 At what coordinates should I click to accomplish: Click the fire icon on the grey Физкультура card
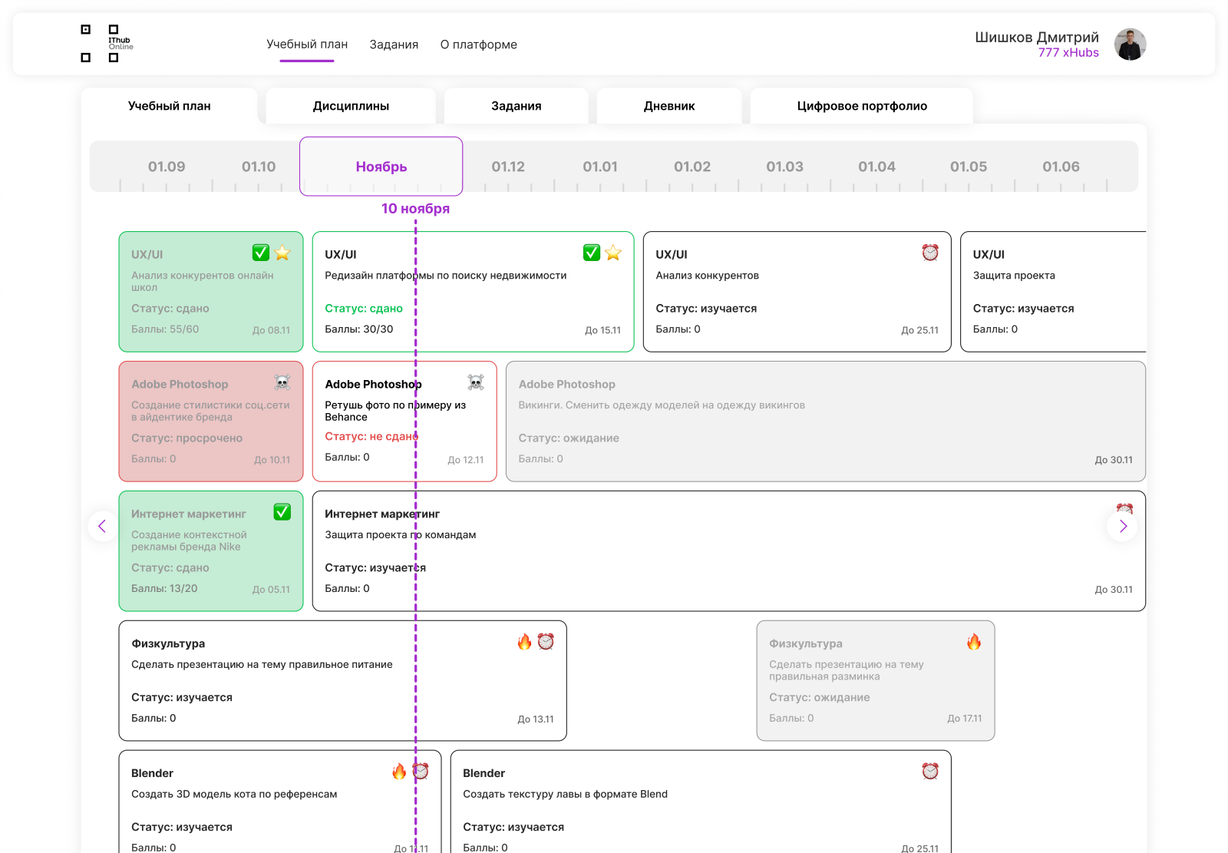coord(974,642)
